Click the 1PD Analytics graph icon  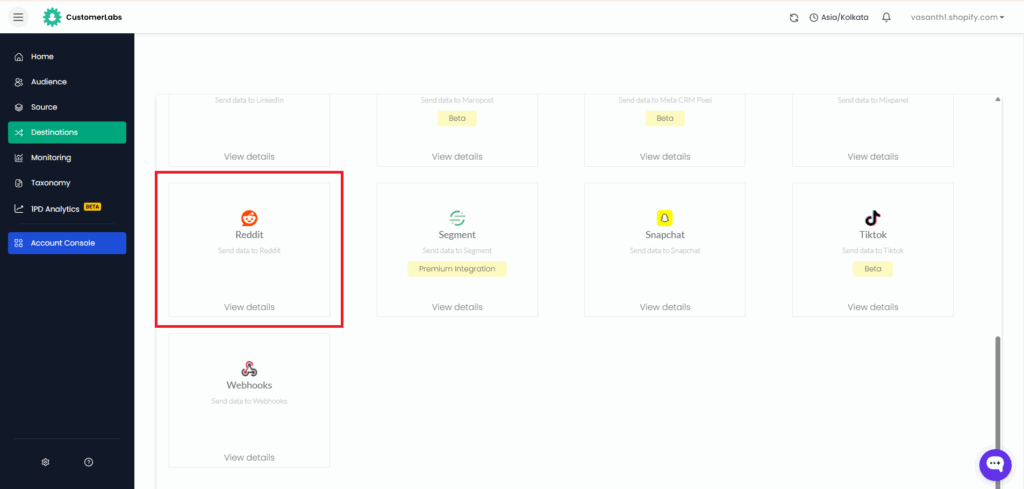19,209
